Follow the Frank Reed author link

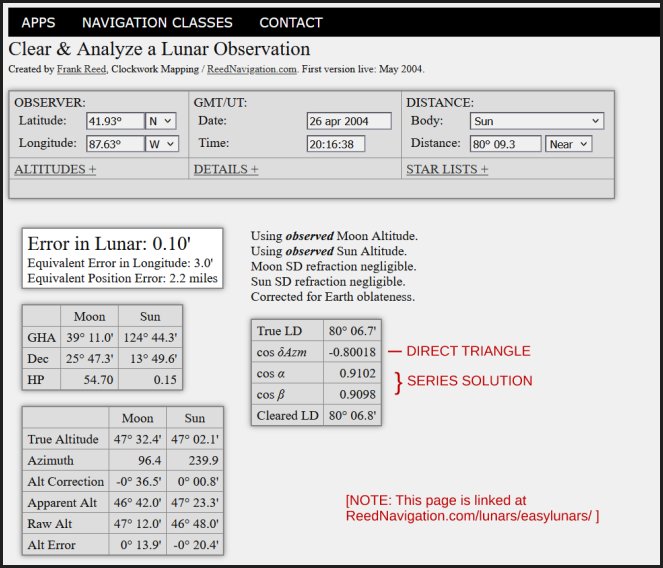(84, 69)
